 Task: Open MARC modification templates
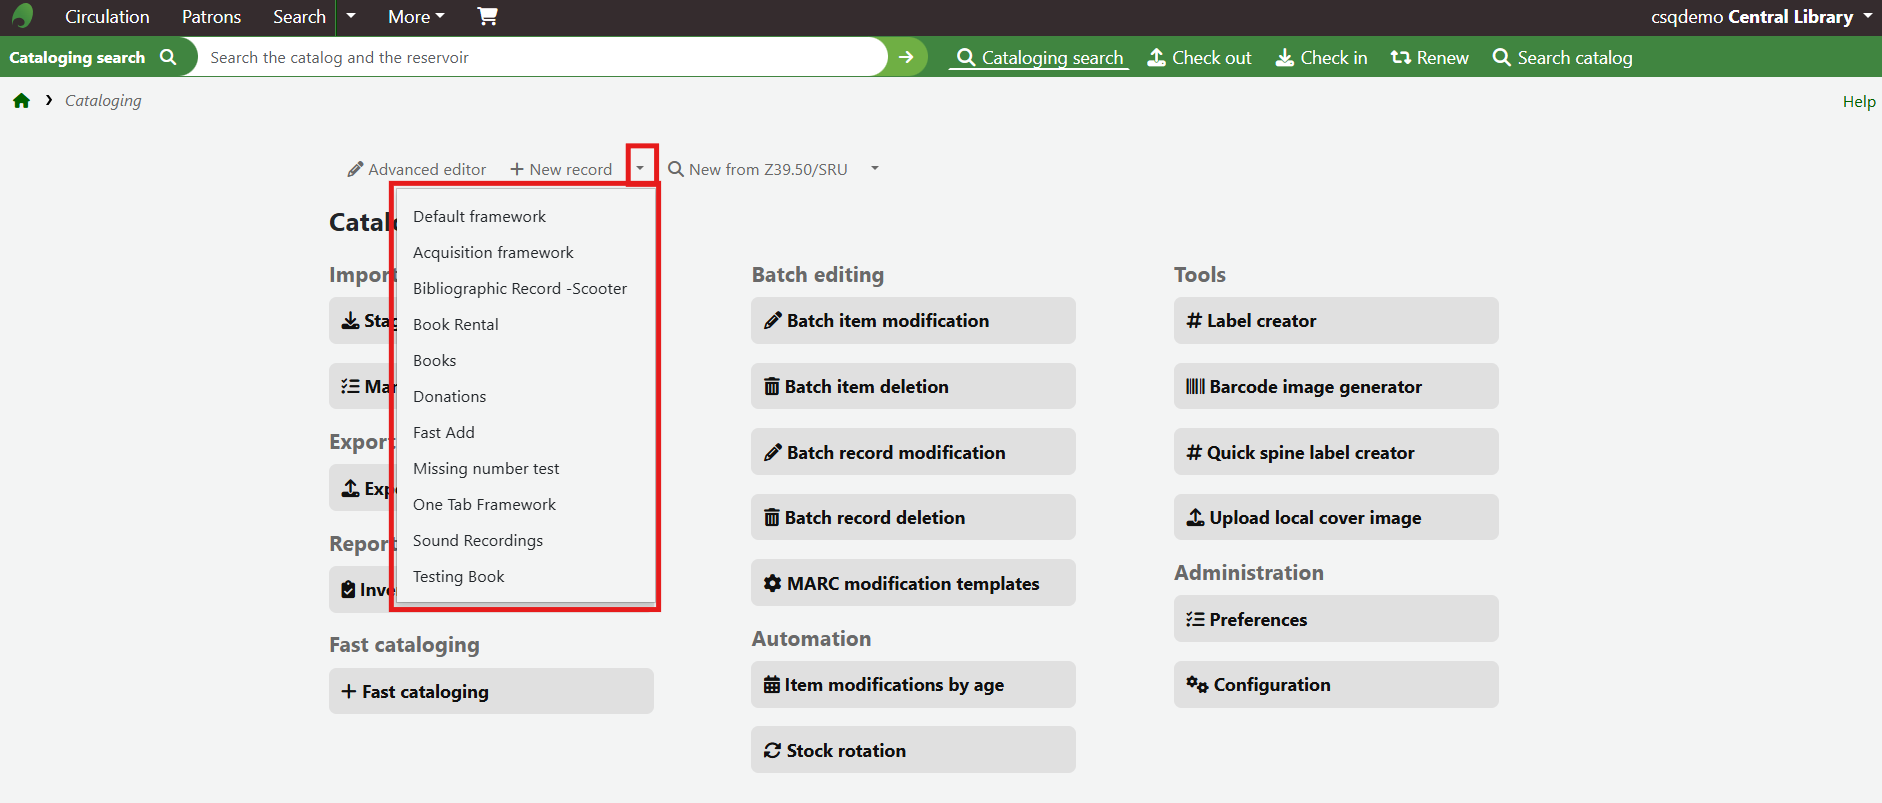[x=912, y=583]
